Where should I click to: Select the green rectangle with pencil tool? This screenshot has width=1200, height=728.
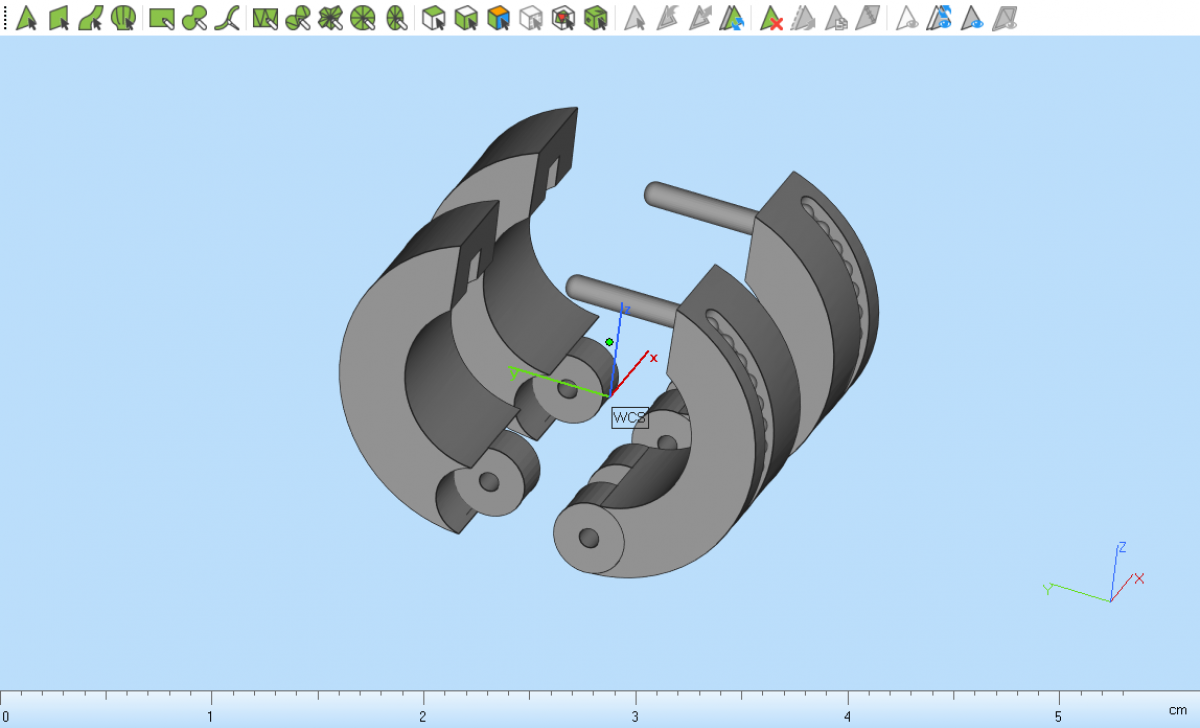pyautogui.click(x=161, y=17)
